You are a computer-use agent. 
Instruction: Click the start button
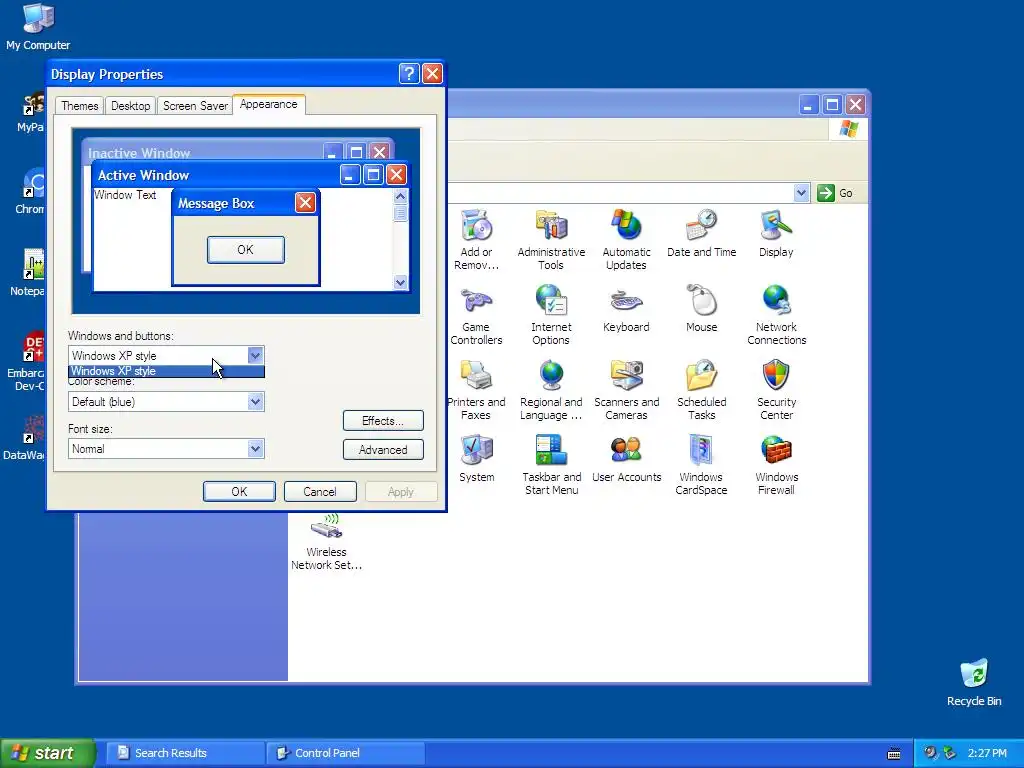tap(47, 753)
